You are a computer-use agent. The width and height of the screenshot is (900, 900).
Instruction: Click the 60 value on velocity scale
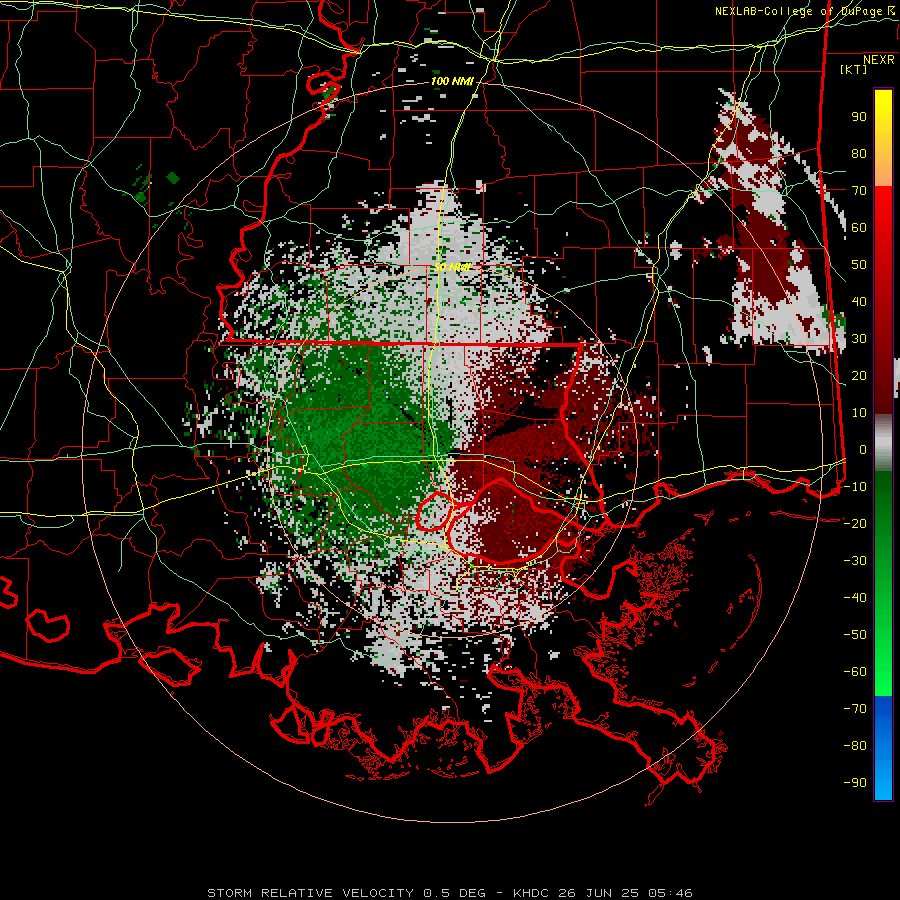(x=859, y=227)
